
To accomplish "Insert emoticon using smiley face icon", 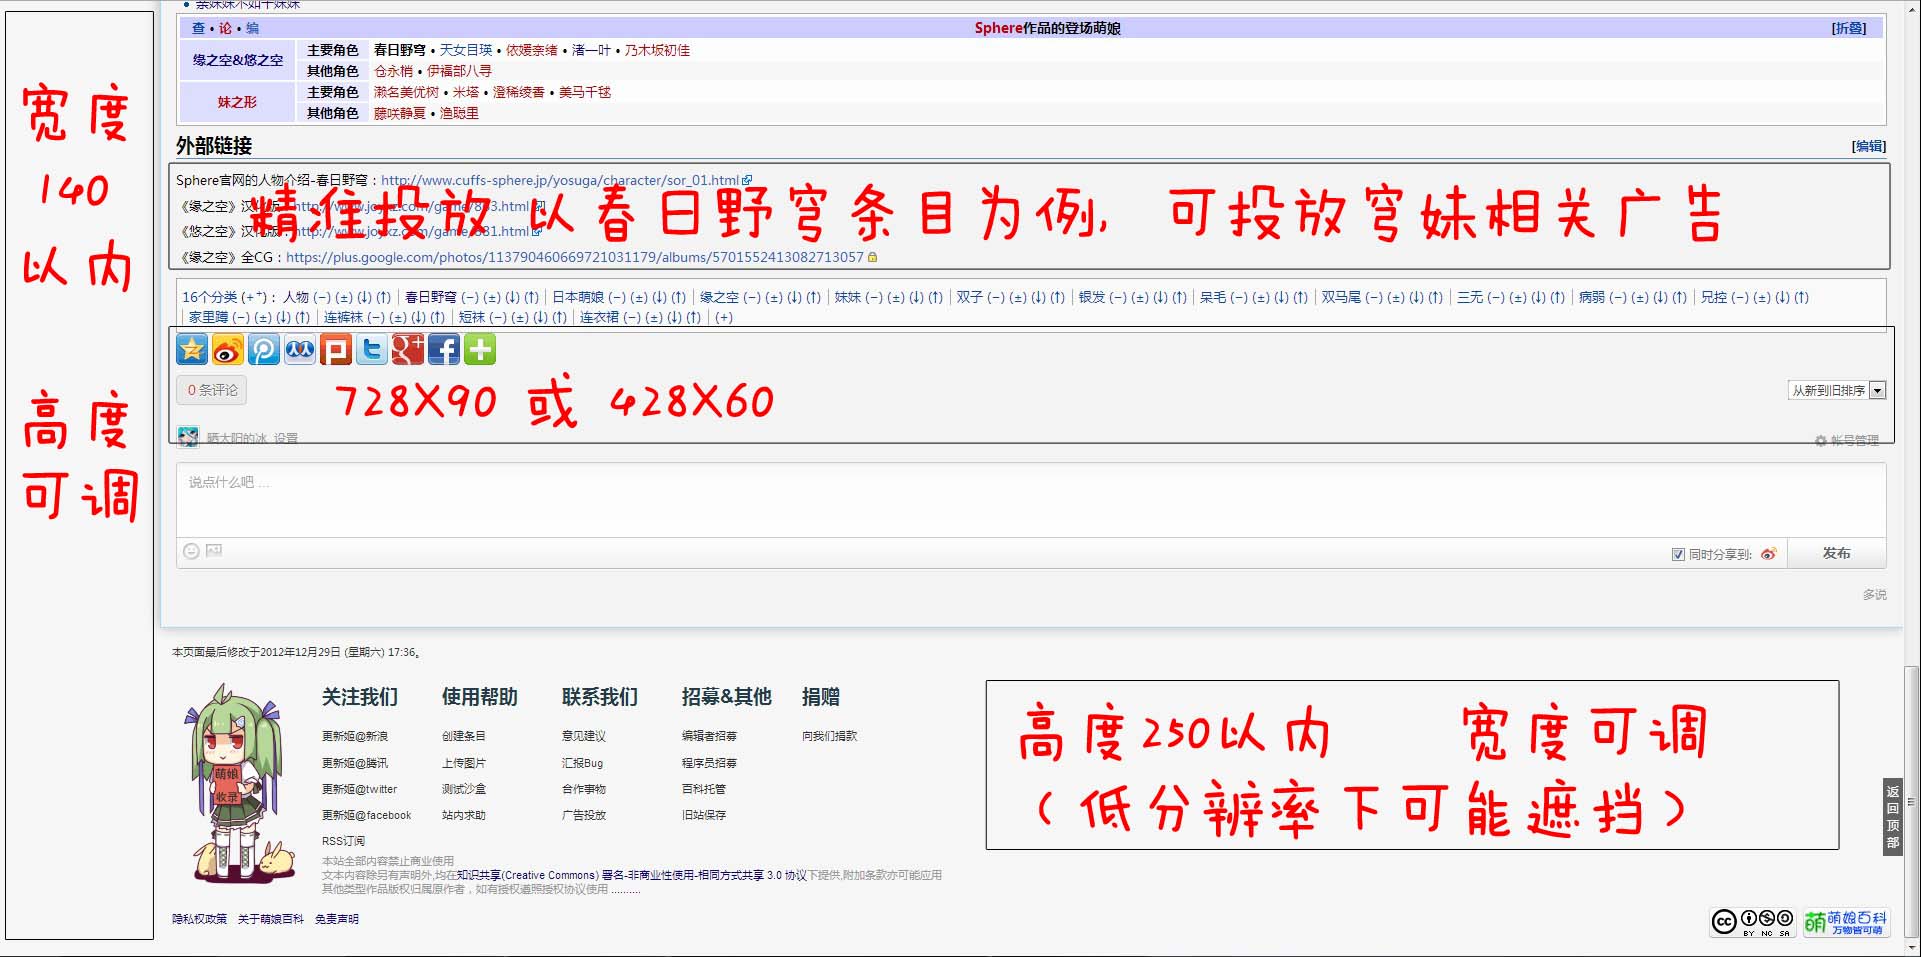I will pos(191,551).
